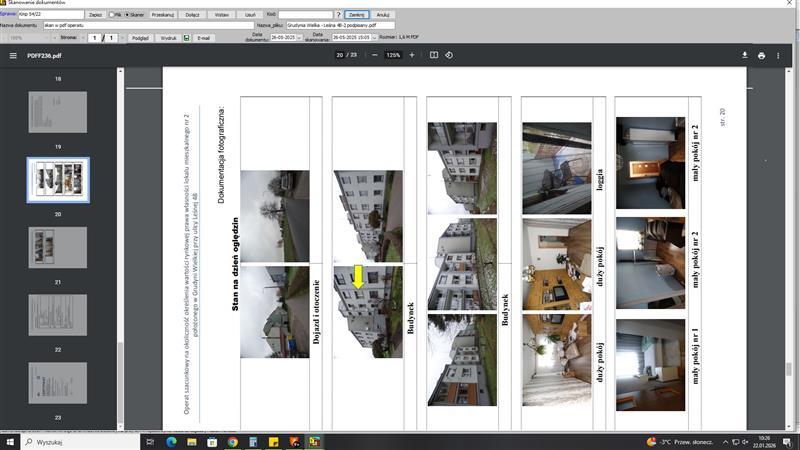Image resolution: width=800 pixels, height=450 pixels.
Task: Click the Windows Start button
Action: click(x=10, y=441)
